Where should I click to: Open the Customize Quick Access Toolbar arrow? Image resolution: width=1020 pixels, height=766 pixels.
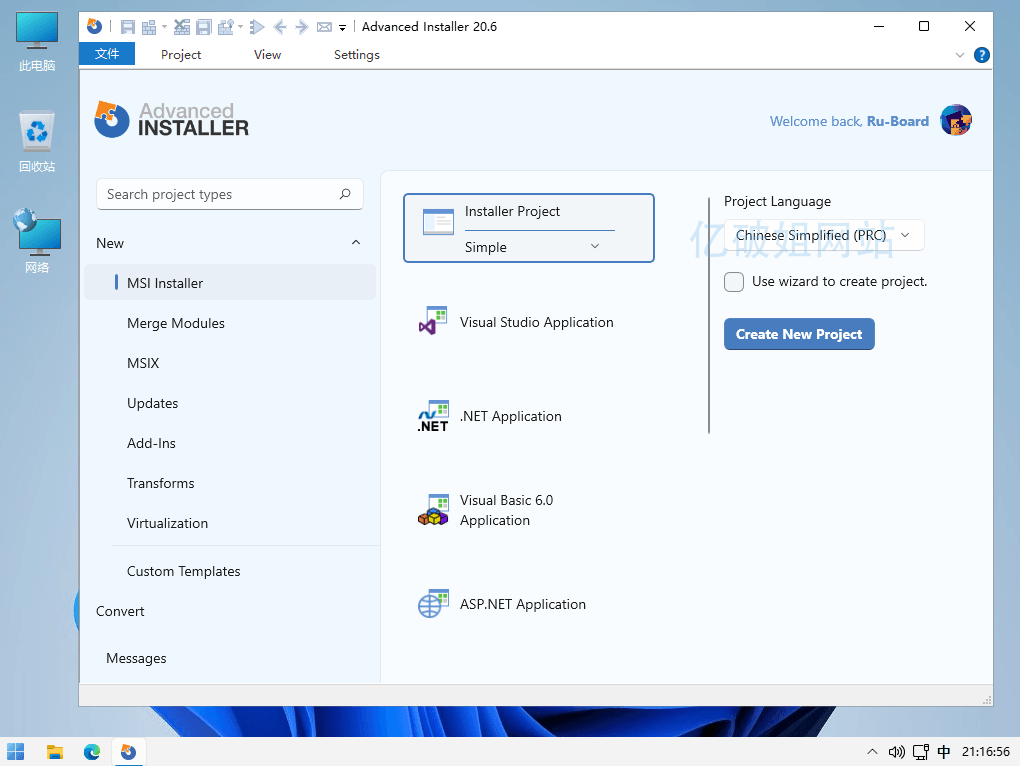(342, 28)
